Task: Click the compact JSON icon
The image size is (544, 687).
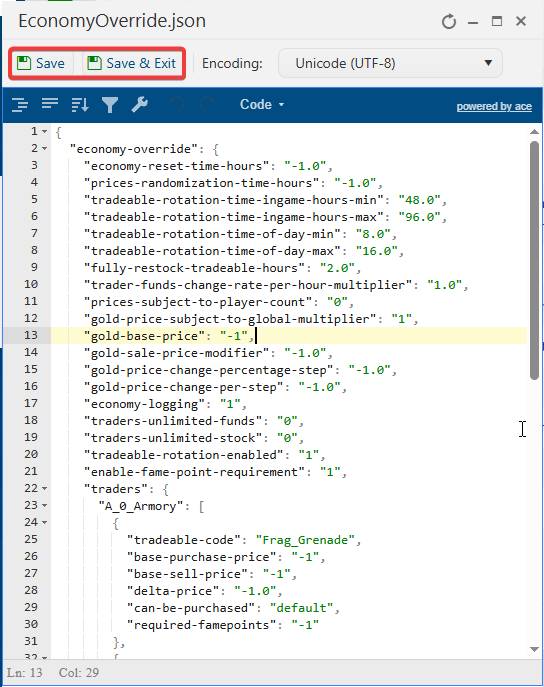Action: [50, 104]
